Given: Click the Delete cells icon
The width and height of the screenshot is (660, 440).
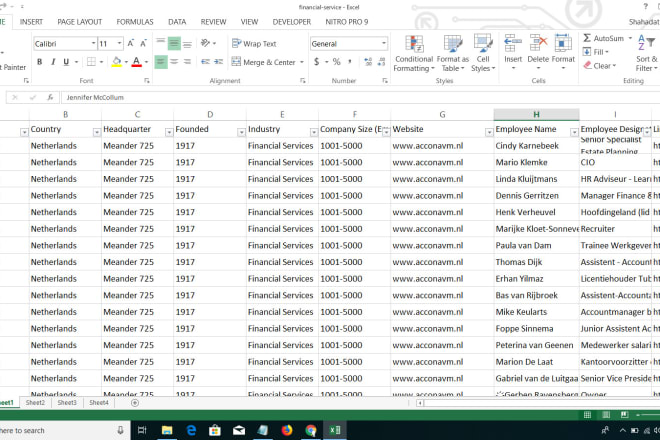Looking at the screenshot, I should [x=538, y=43].
